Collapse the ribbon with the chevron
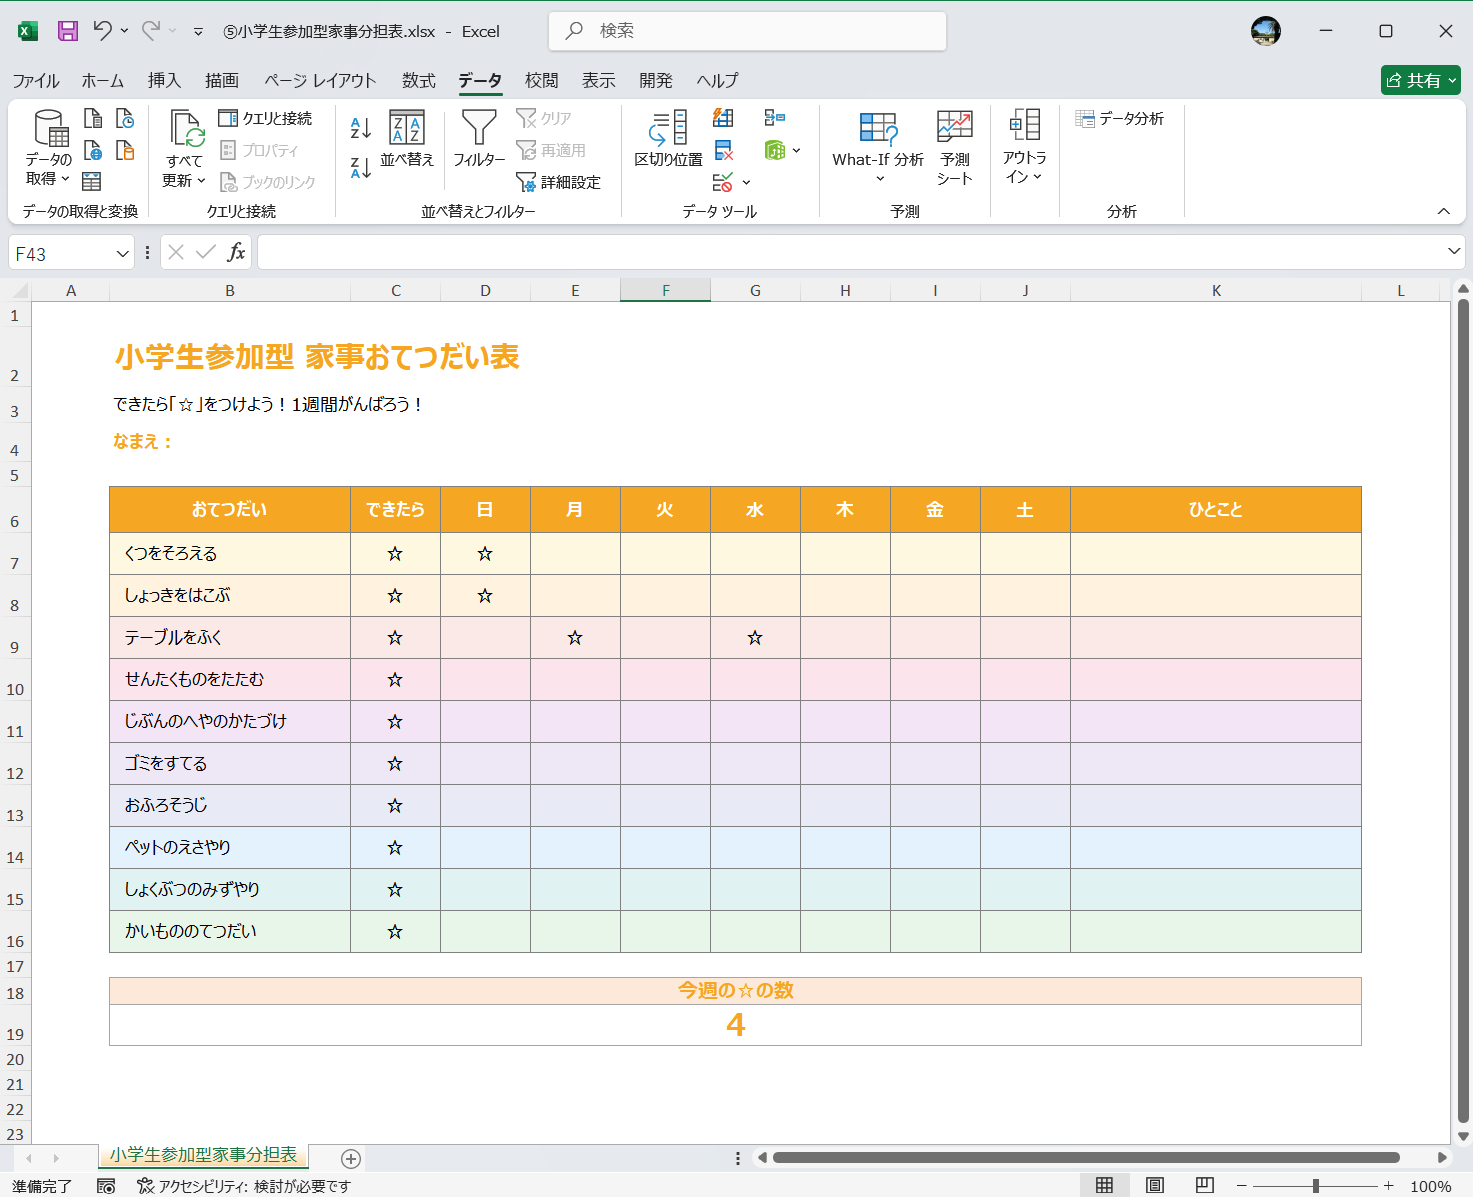Image resolution: width=1473 pixels, height=1197 pixels. coord(1444,211)
